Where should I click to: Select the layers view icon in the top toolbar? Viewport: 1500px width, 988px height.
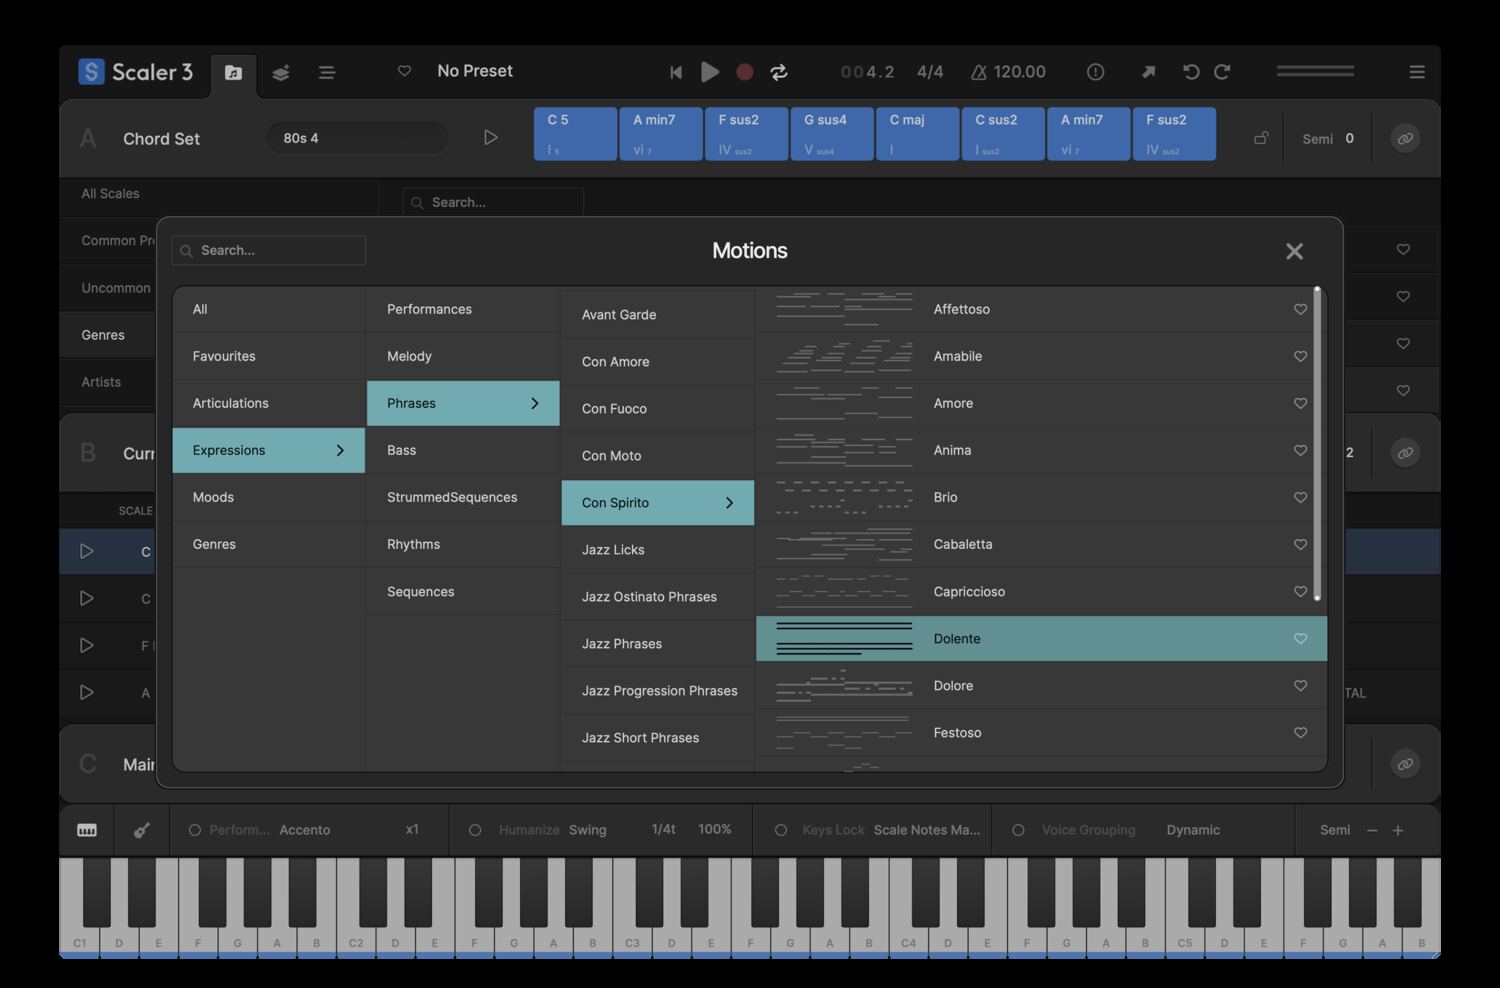pos(280,72)
